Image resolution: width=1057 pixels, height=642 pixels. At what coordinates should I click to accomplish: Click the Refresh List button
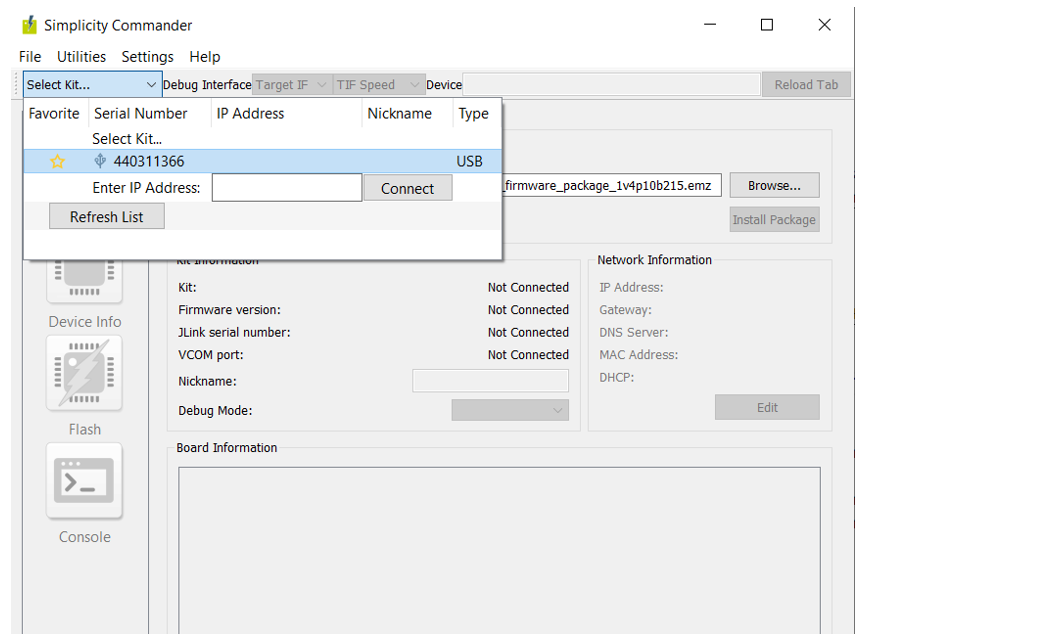(106, 217)
